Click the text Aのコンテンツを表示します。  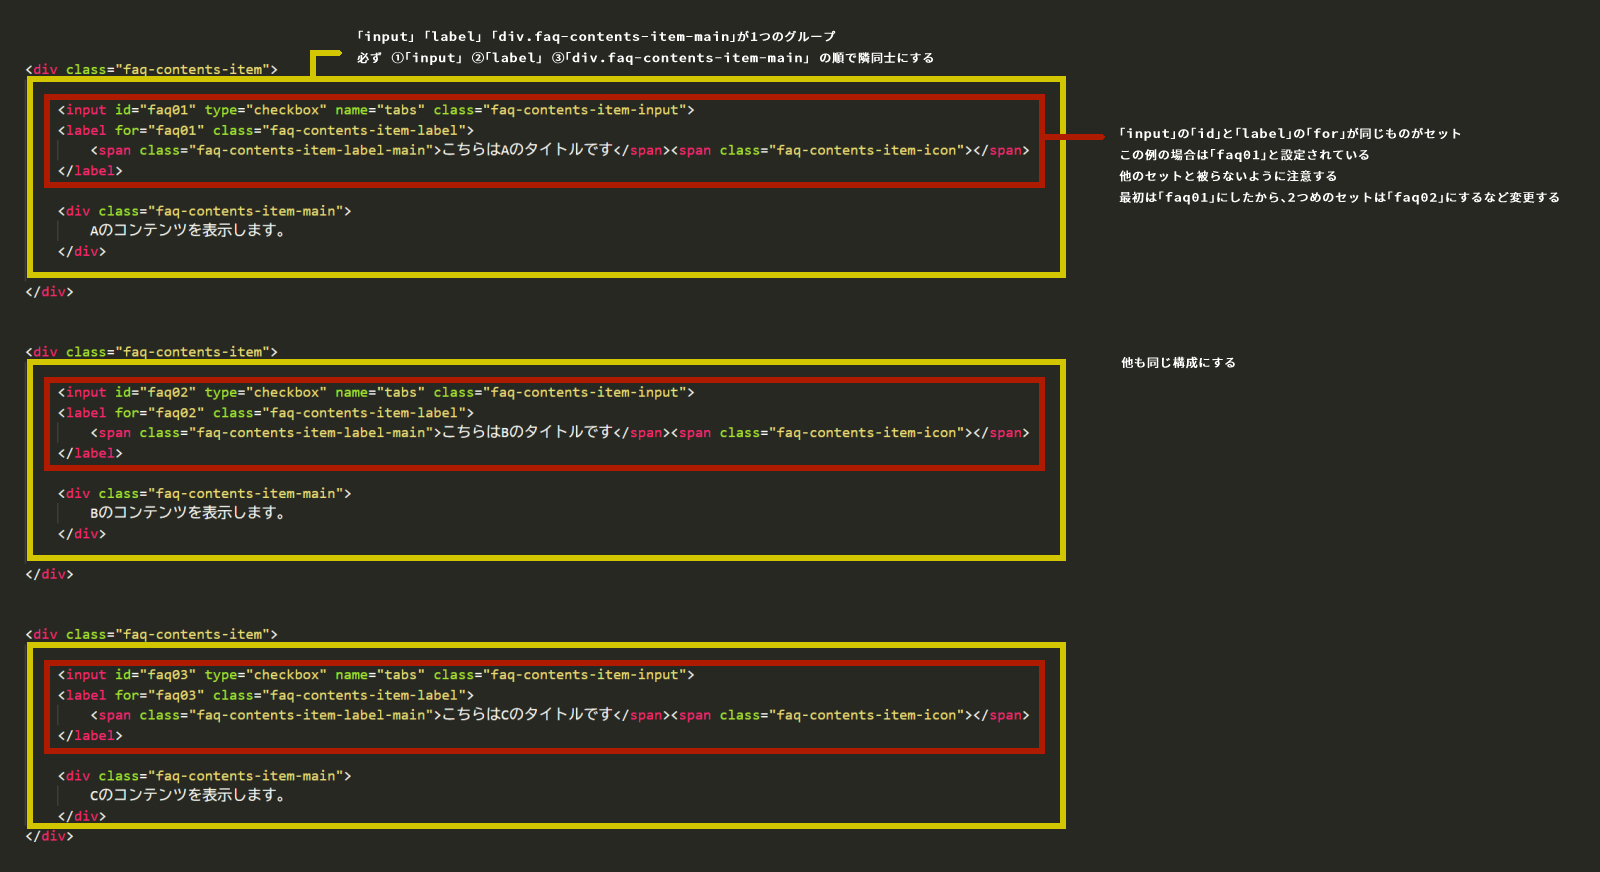[188, 230]
